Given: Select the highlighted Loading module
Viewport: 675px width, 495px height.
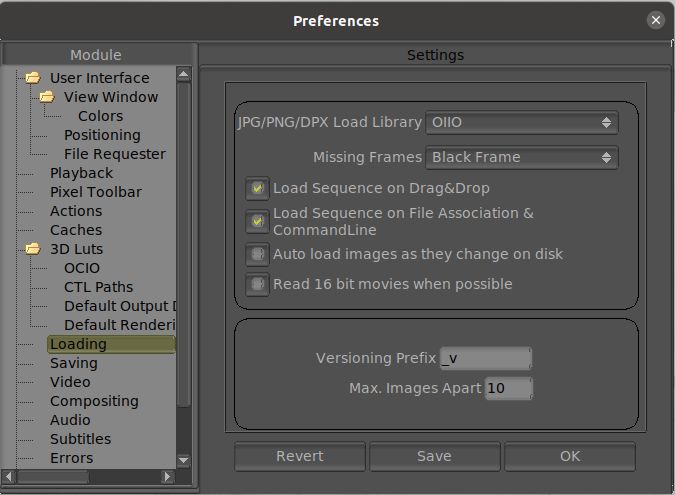Looking at the screenshot, I should [x=111, y=344].
